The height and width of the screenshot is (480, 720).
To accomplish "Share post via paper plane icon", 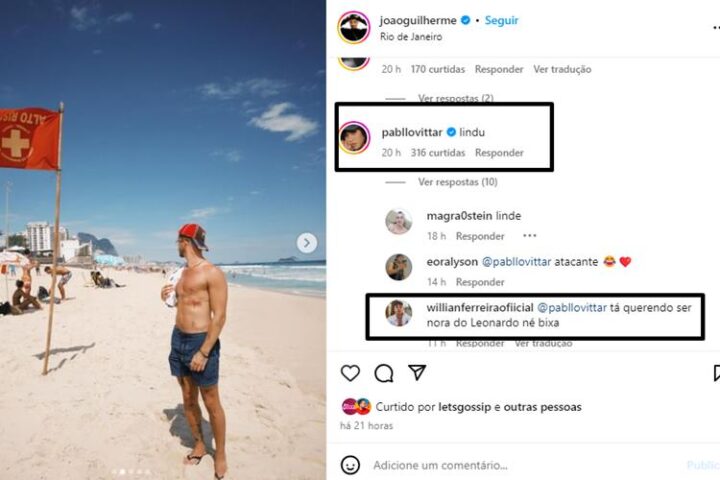I will 417,373.
